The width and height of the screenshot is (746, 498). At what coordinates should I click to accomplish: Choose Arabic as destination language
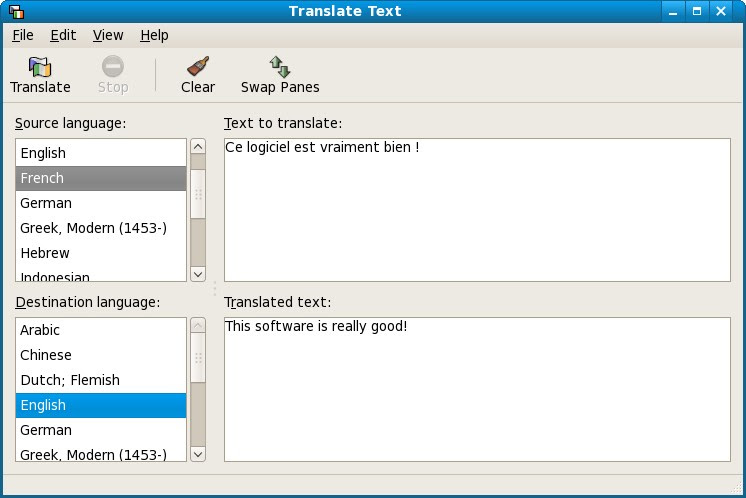click(101, 330)
